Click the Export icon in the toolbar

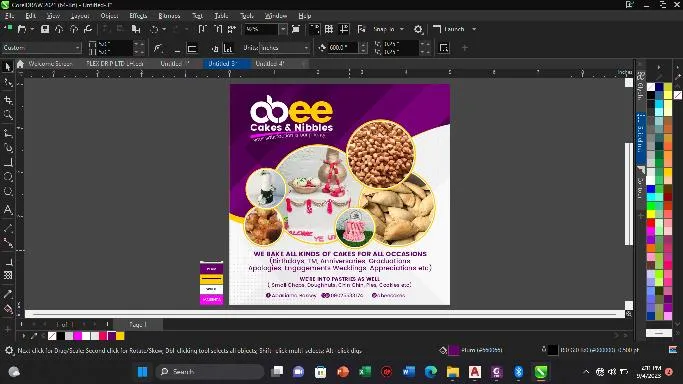tap(218, 29)
